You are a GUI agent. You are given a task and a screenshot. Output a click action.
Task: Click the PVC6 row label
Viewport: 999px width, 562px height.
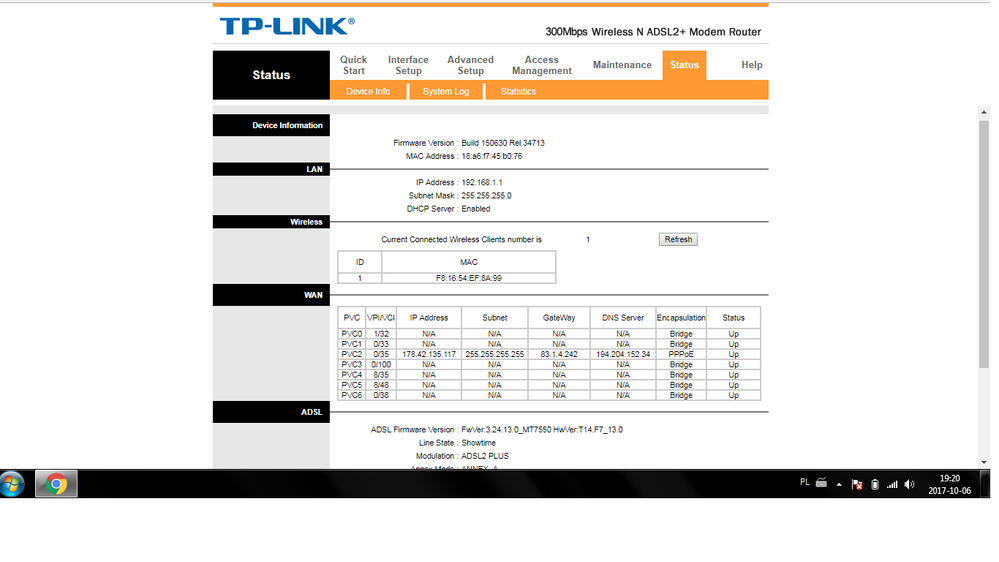coord(351,395)
